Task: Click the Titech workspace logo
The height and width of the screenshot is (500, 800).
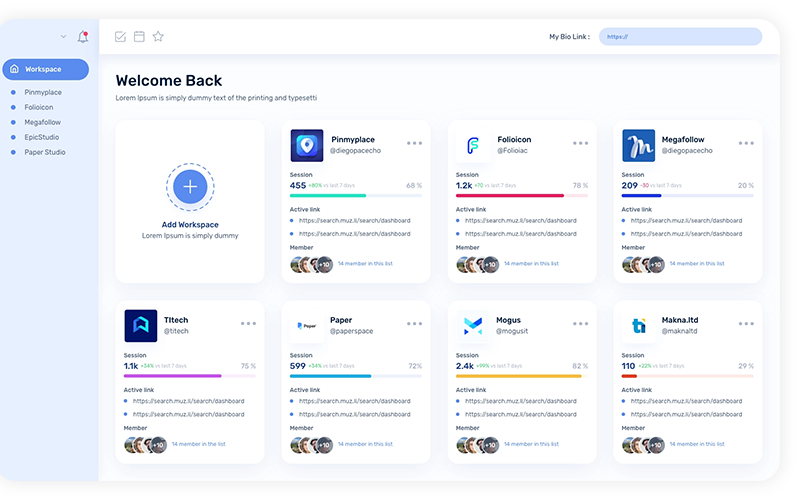Action: [141, 326]
